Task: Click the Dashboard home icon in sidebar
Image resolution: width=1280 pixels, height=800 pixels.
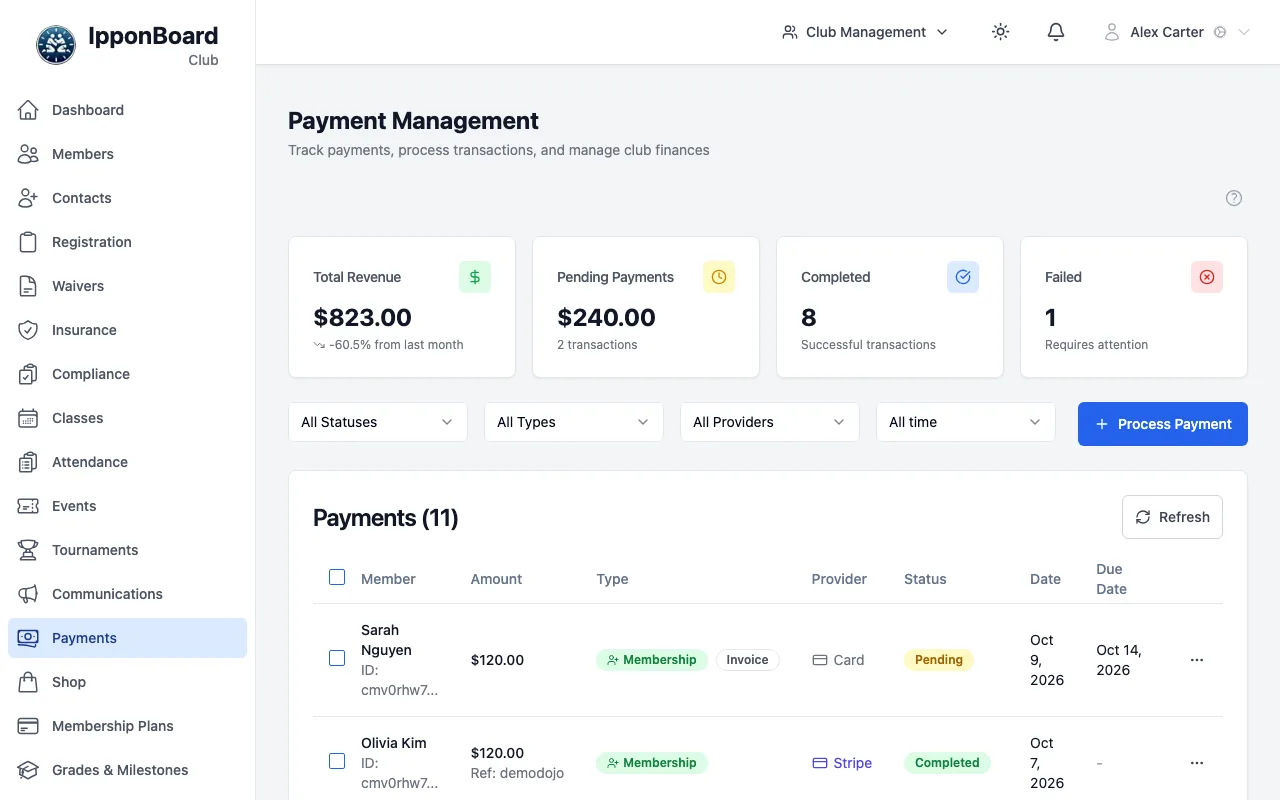Action: click(28, 110)
